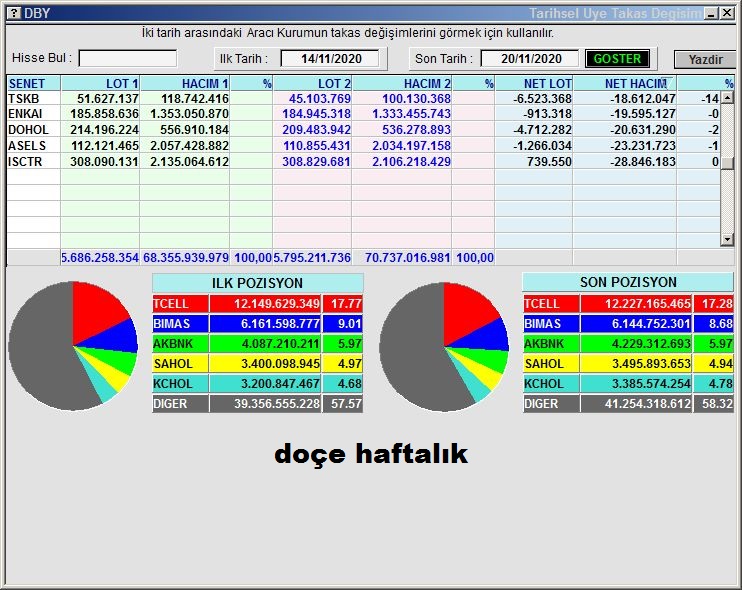Click BIMAS in SON POZISYON legend

click(x=551, y=324)
